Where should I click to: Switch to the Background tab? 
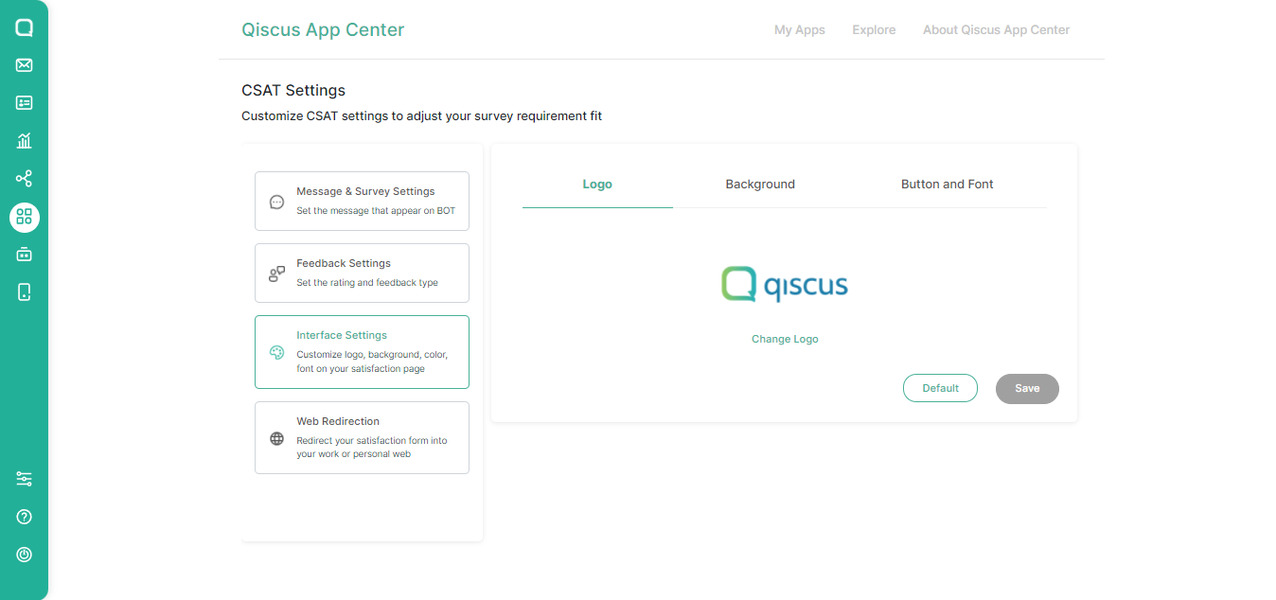(x=760, y=184)
